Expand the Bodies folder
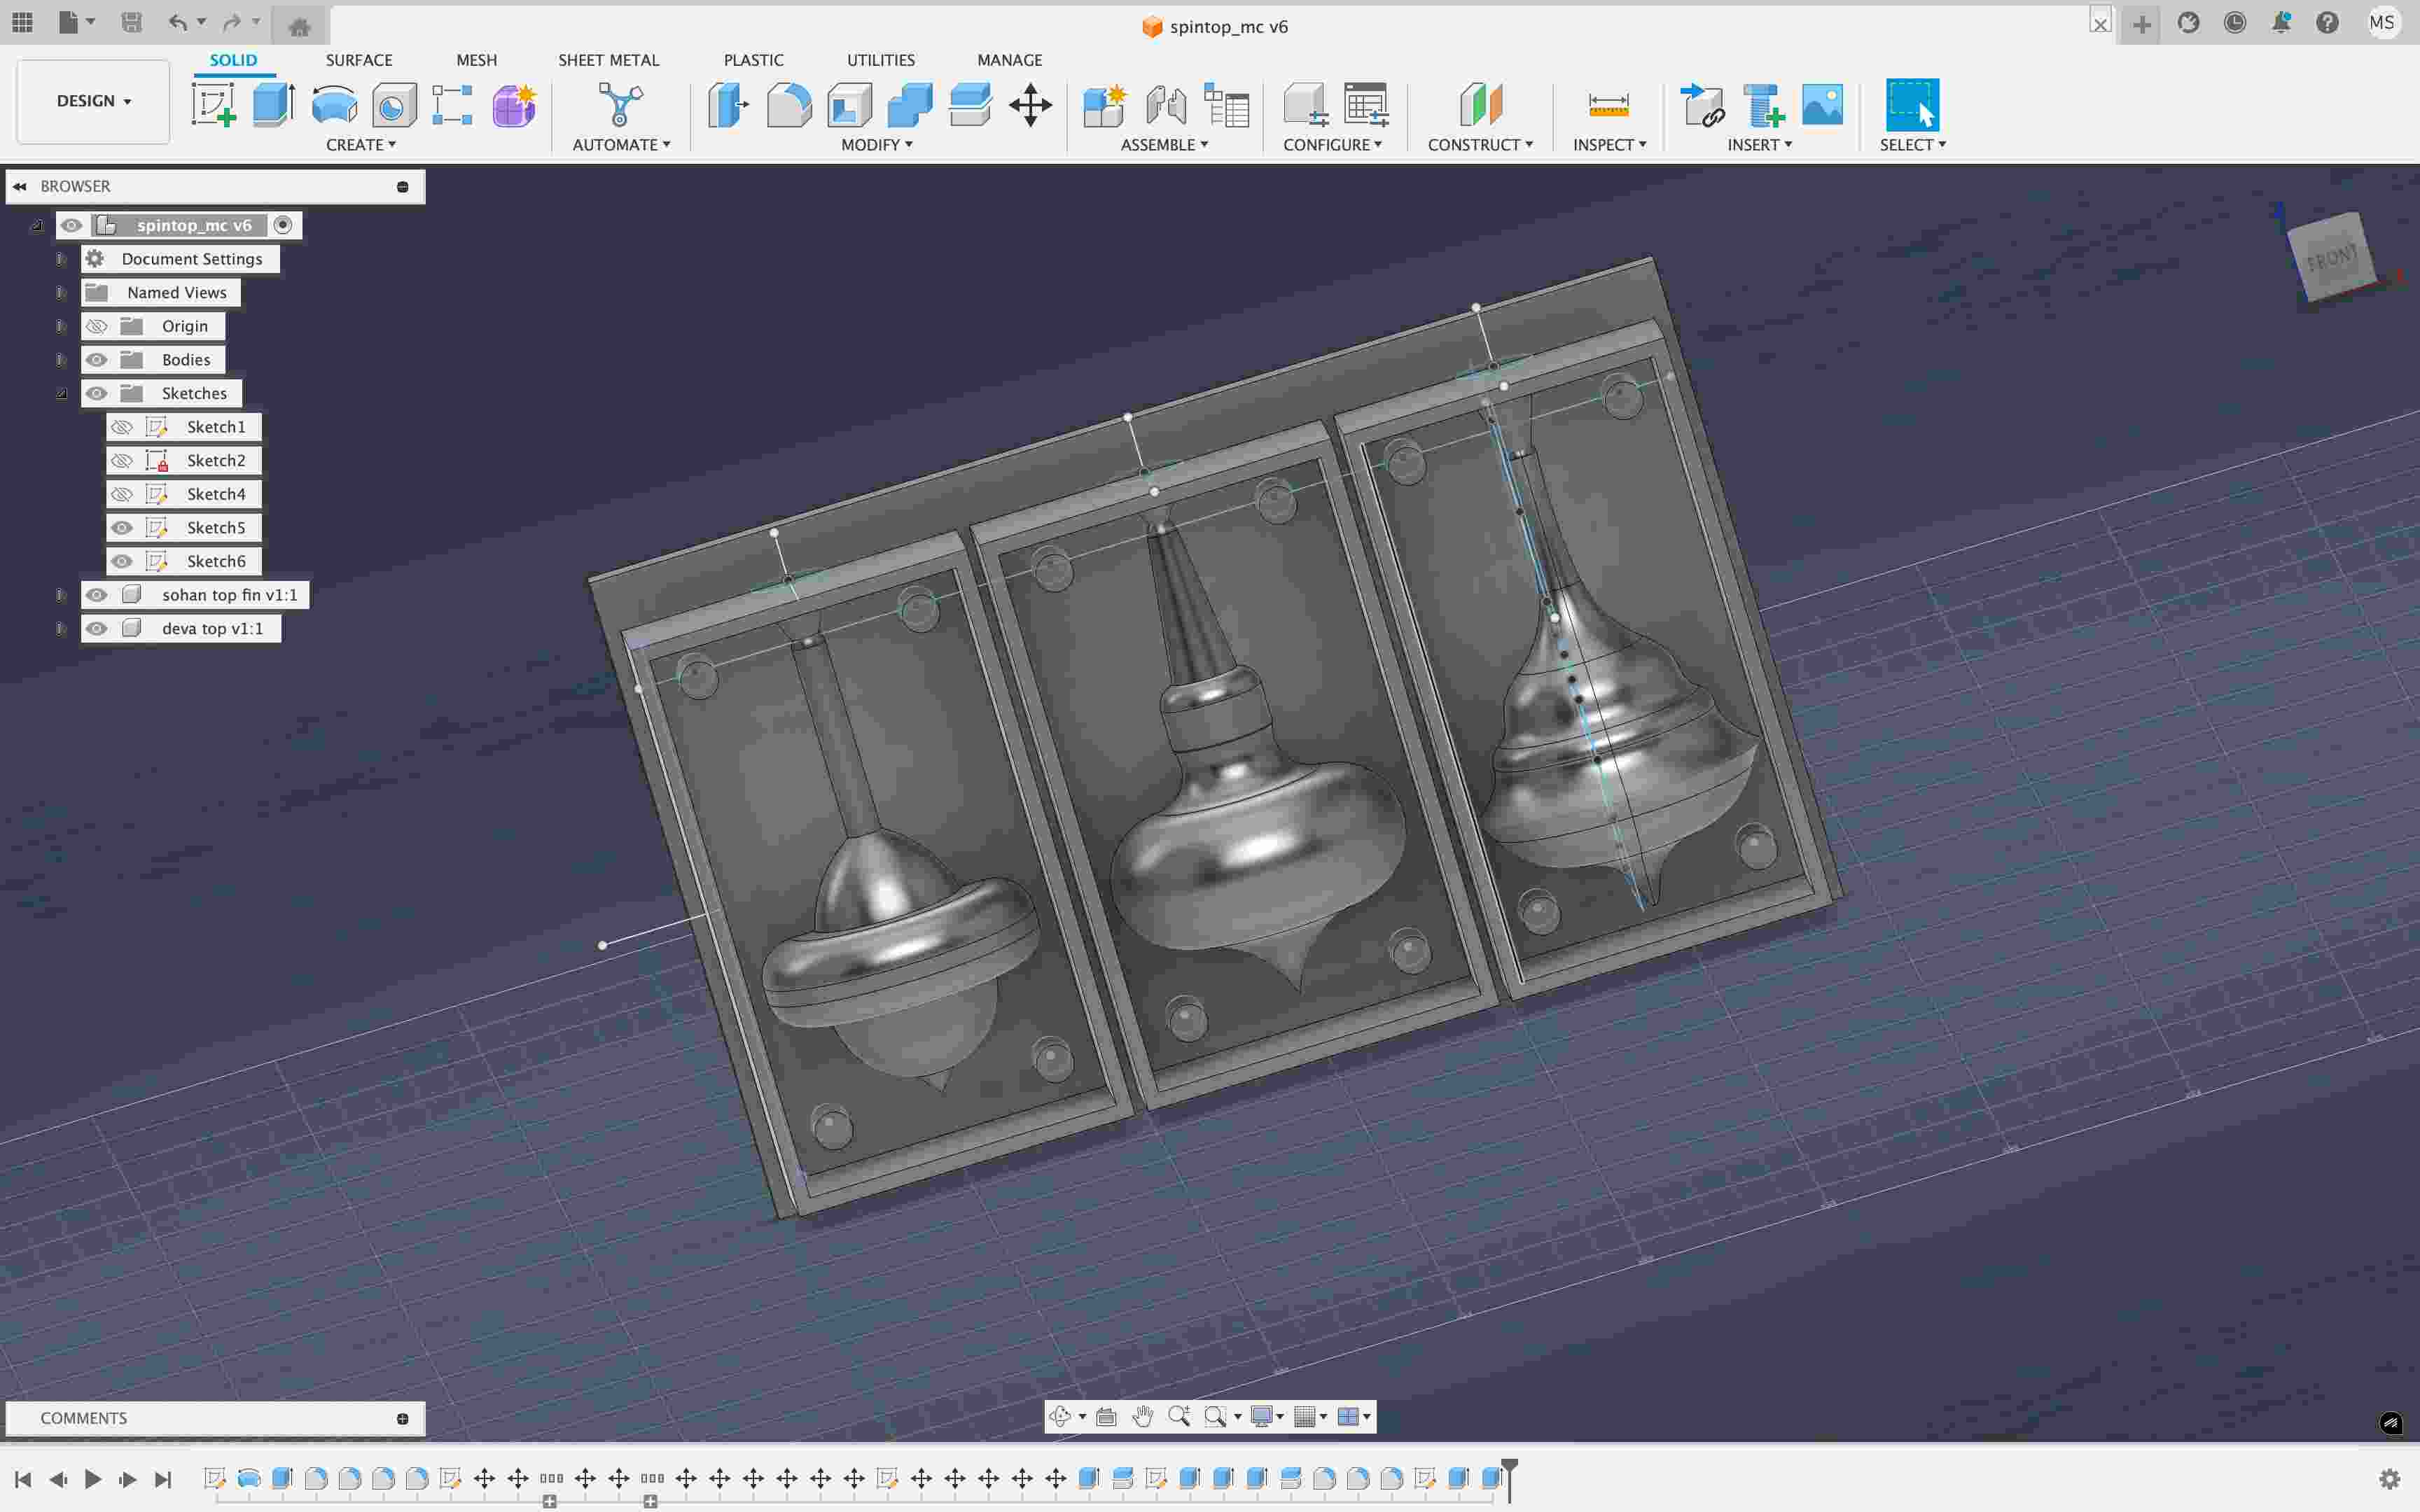This screenshot has height=1512, width=2420. pyautogui.click(x=61, y=360)
